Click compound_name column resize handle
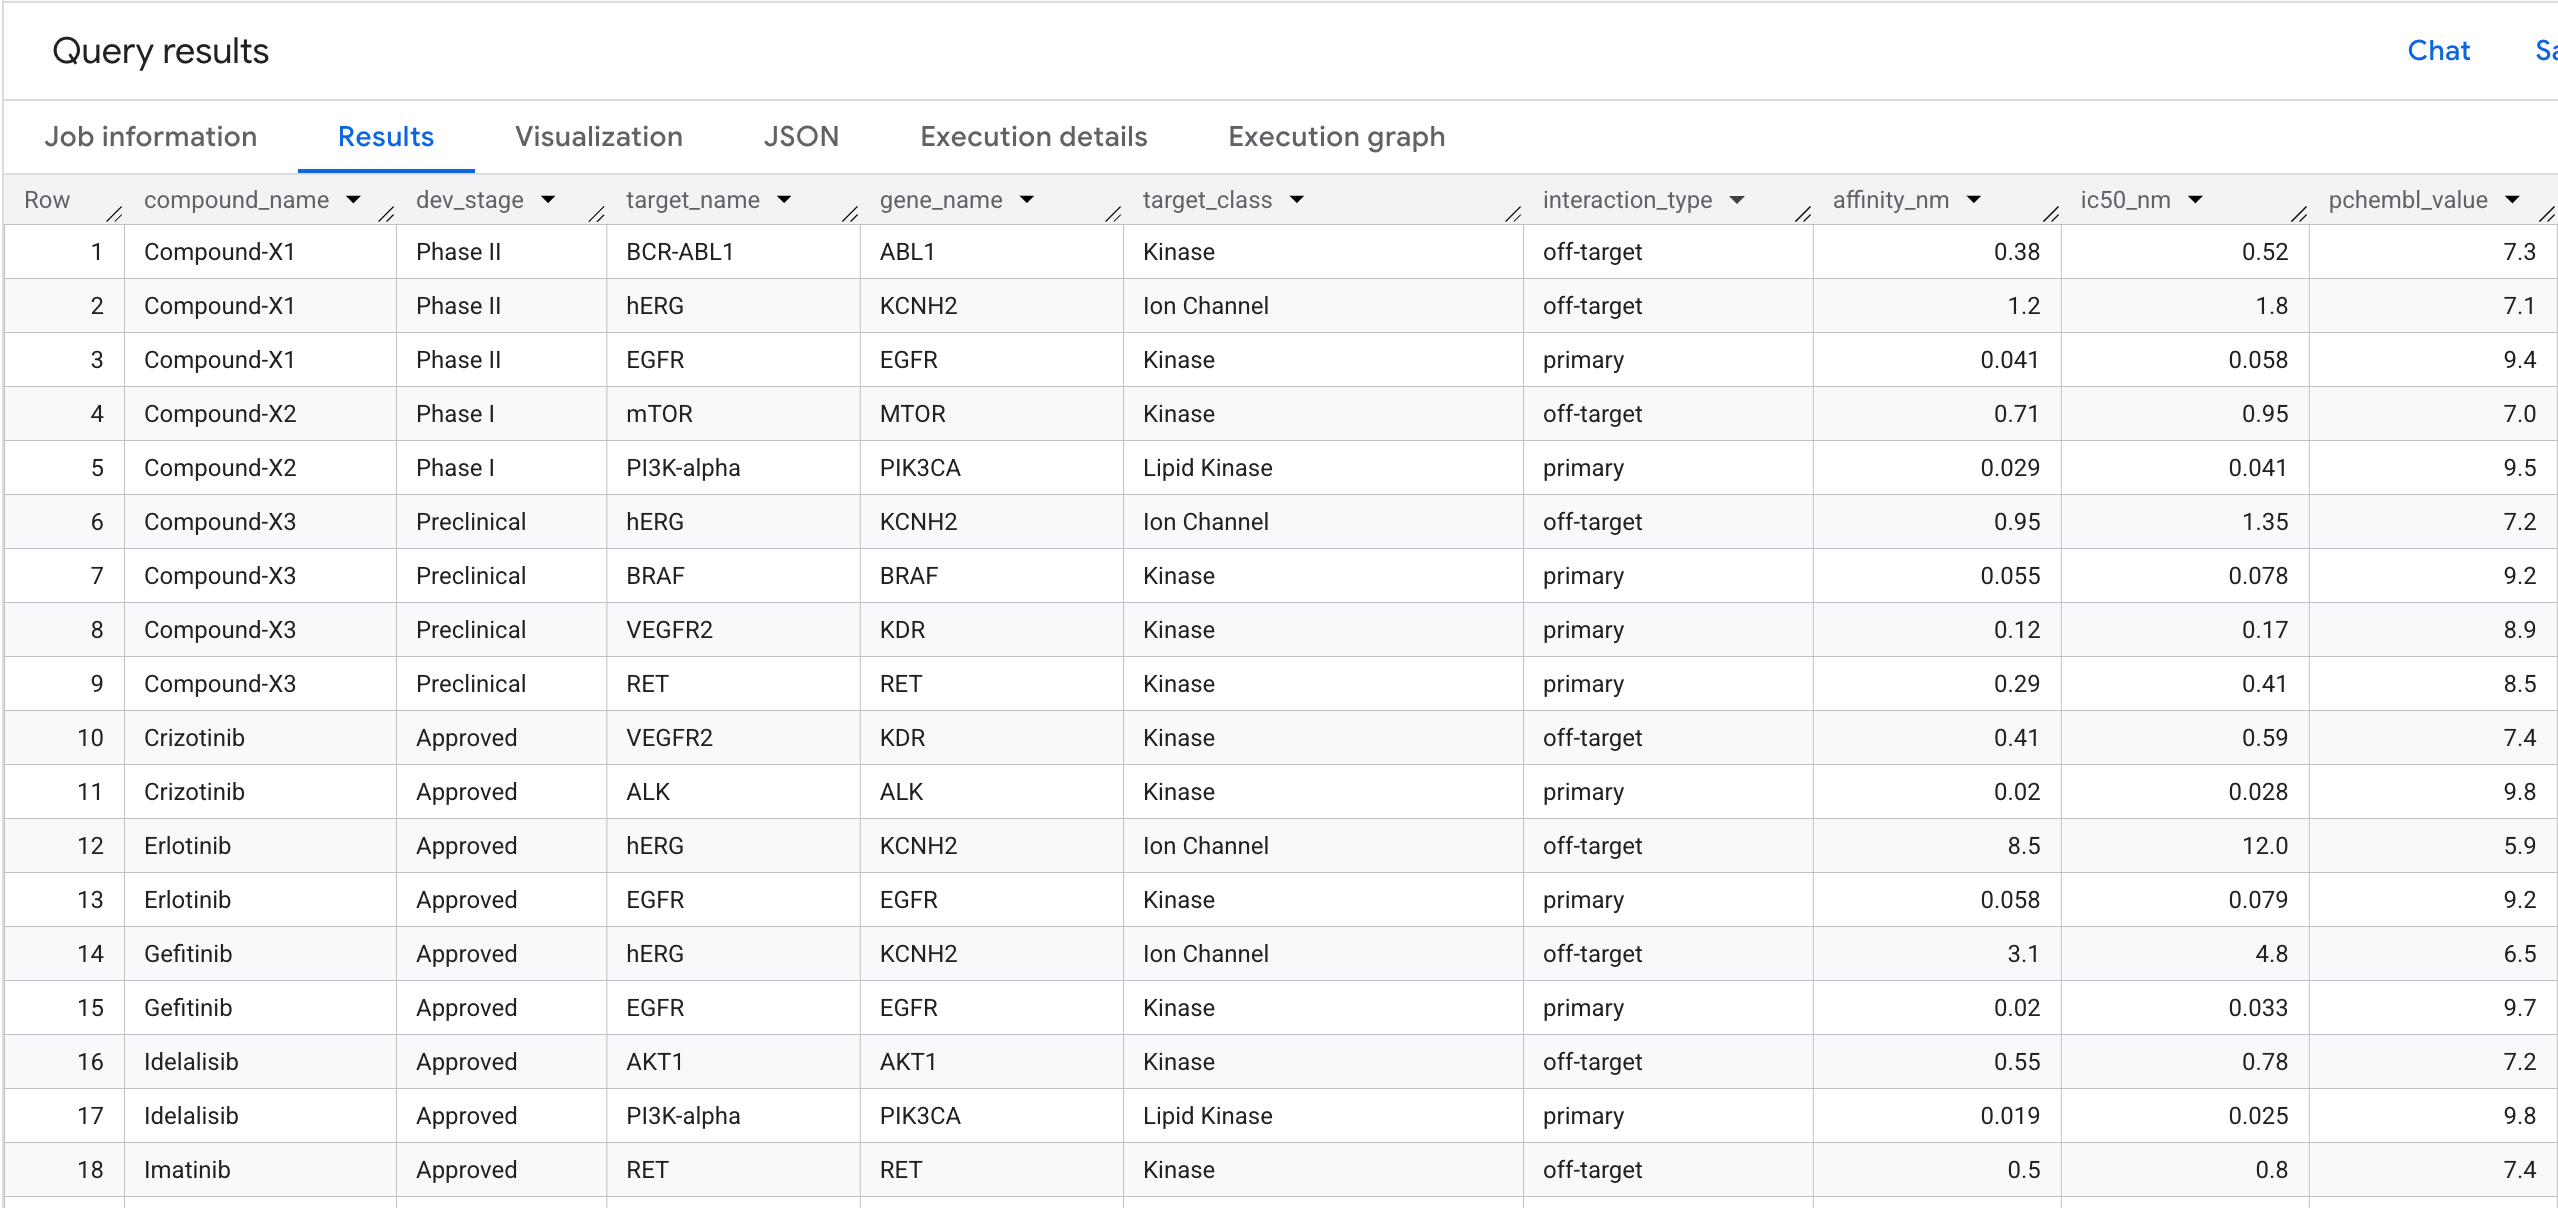Viewport: 2558px width, 1208px height. click(386, 213)
